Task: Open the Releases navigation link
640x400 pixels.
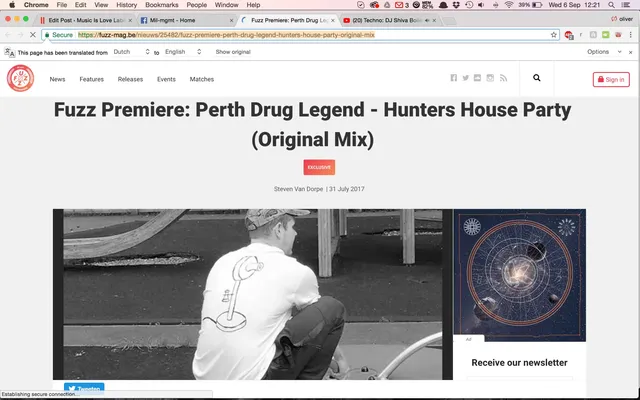Action: tap(130, 79)
